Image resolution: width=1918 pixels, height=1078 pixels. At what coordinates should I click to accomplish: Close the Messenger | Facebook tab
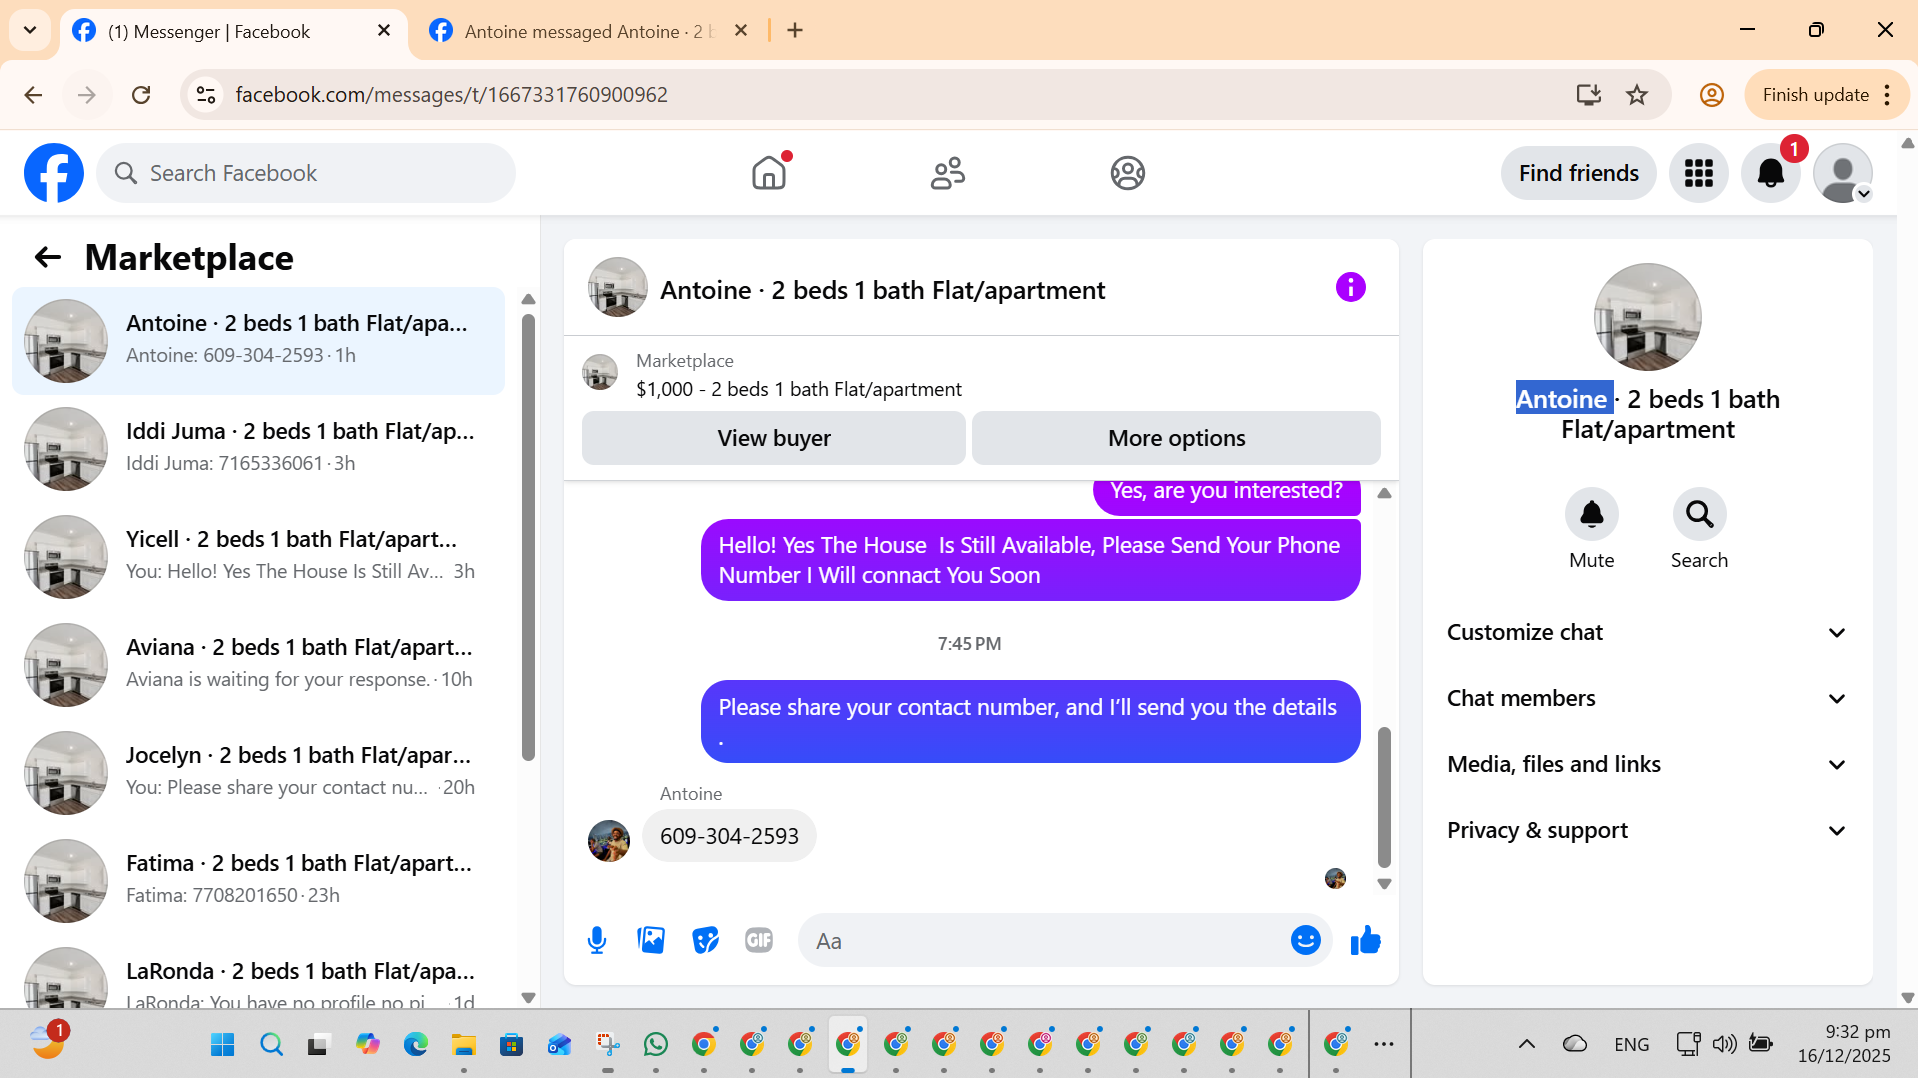tap(384, 31)
